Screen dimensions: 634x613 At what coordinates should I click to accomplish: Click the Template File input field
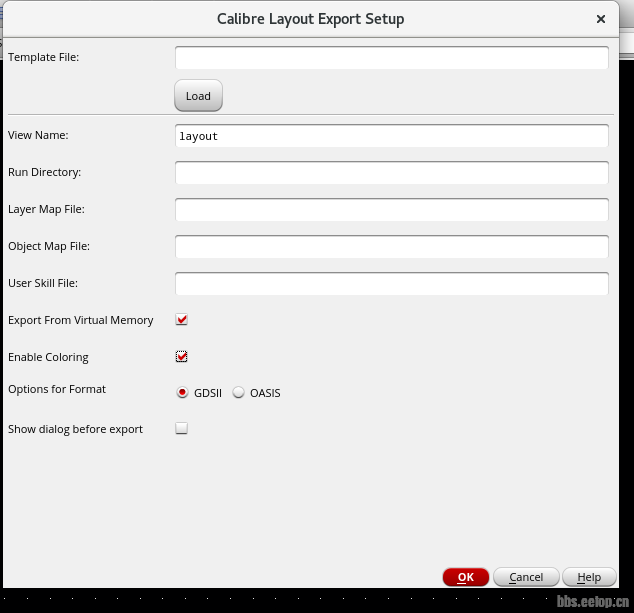[391, 57]
